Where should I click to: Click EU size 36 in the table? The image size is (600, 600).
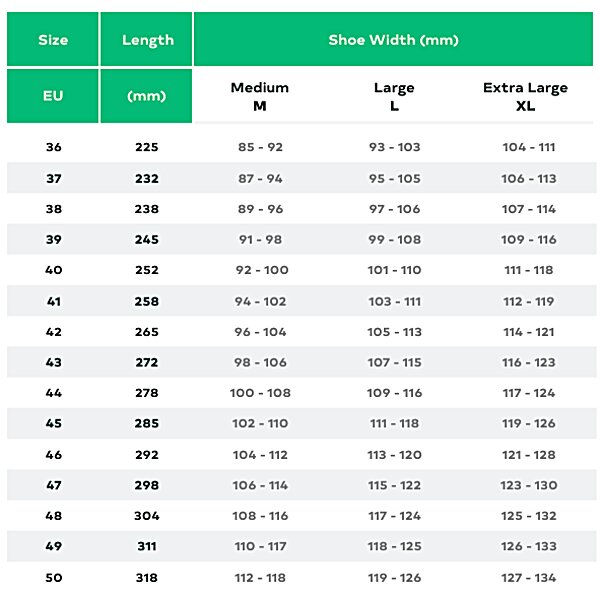click(x=54, y=147)
